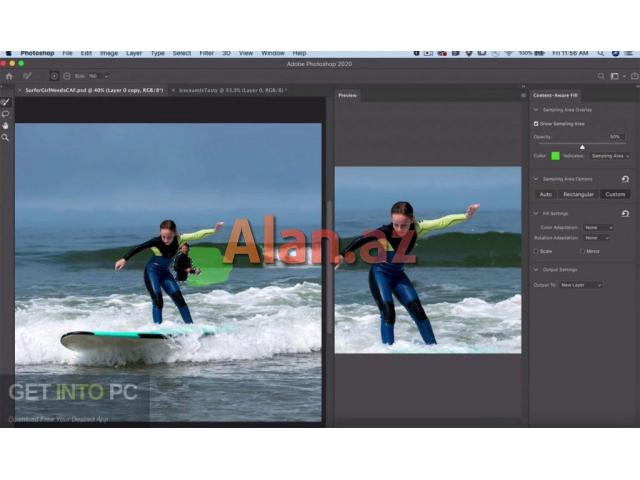Open the workspace layout switcher icon
This screenshot has height=480, width=640.
click(614, 76)
